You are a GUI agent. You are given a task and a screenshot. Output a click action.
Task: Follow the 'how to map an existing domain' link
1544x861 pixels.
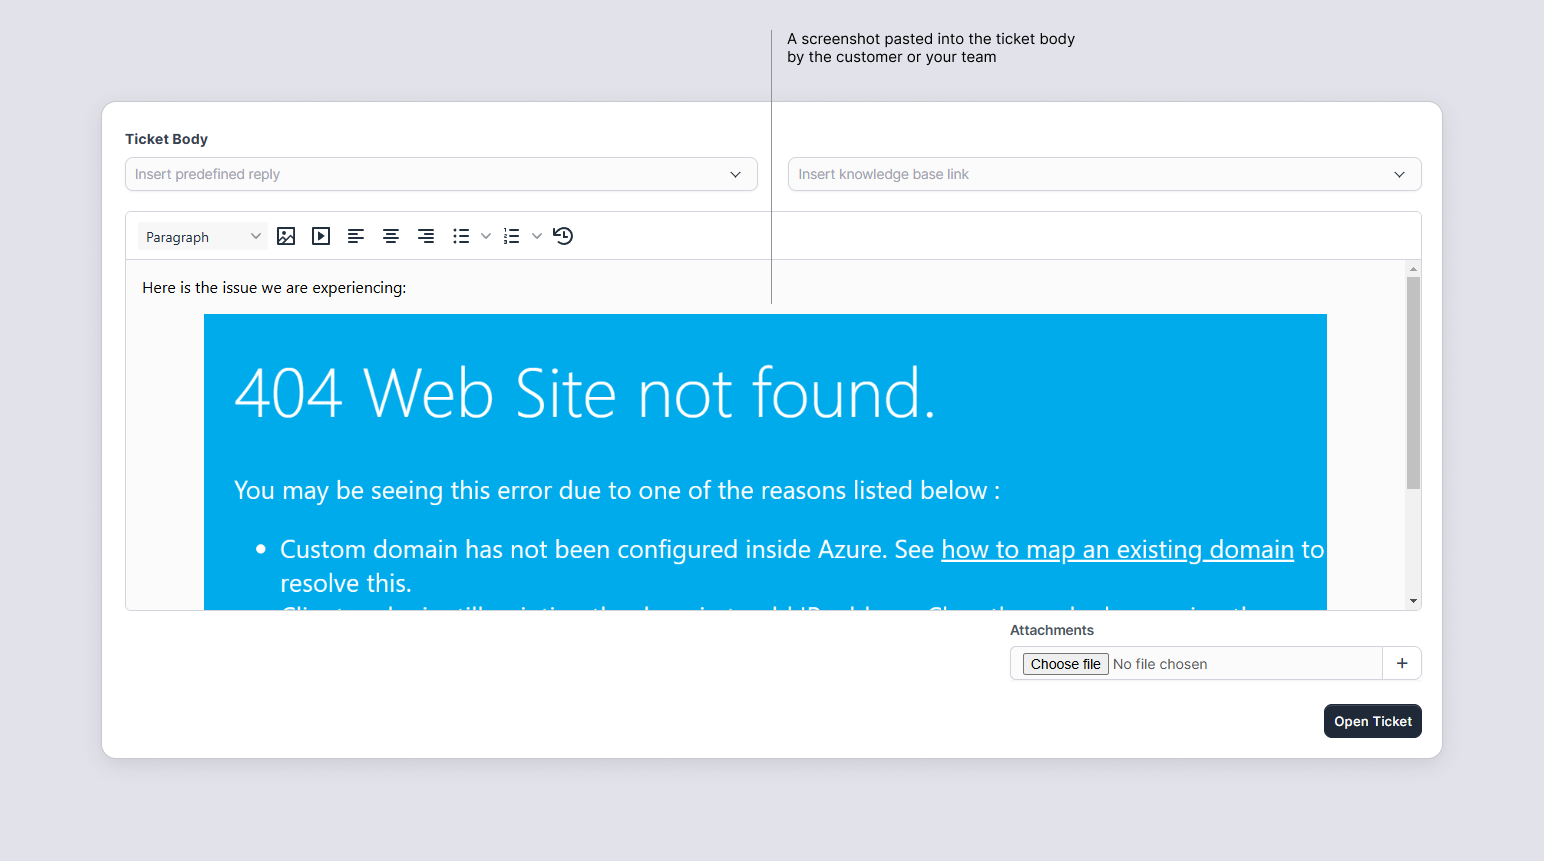click(1117, 550)
